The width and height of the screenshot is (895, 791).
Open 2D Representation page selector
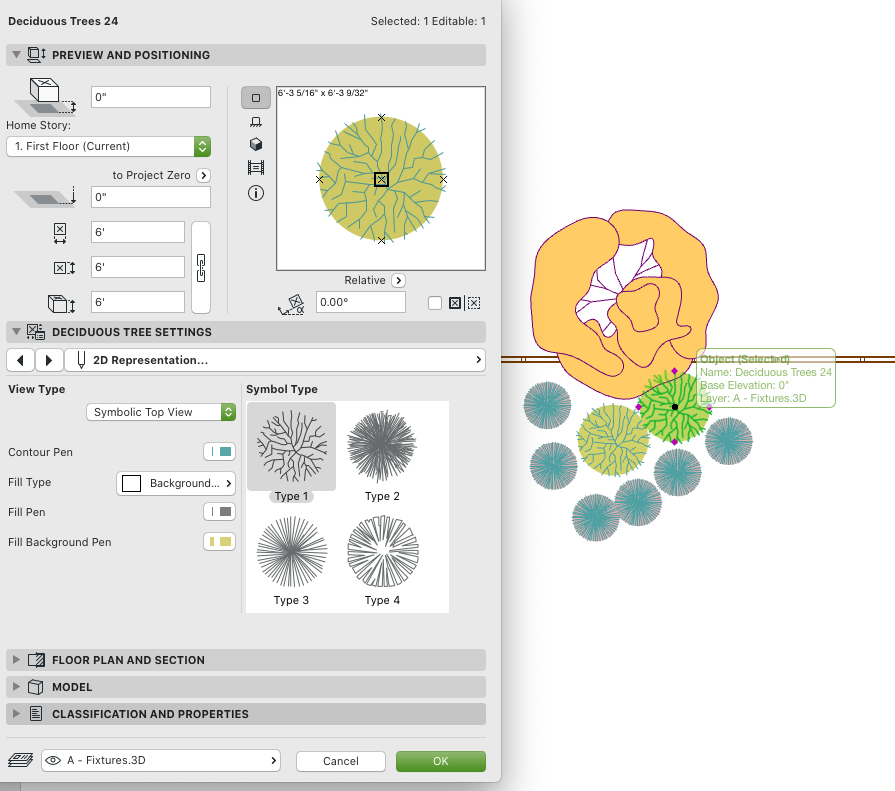click(275, 360)
